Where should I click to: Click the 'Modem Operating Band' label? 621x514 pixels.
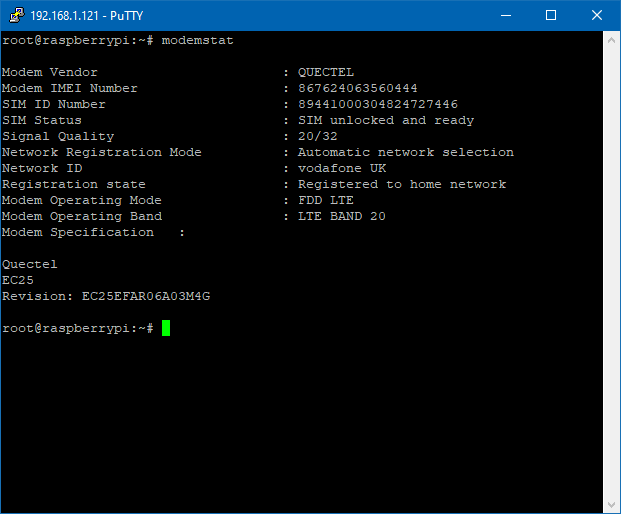tap(82, 216)
